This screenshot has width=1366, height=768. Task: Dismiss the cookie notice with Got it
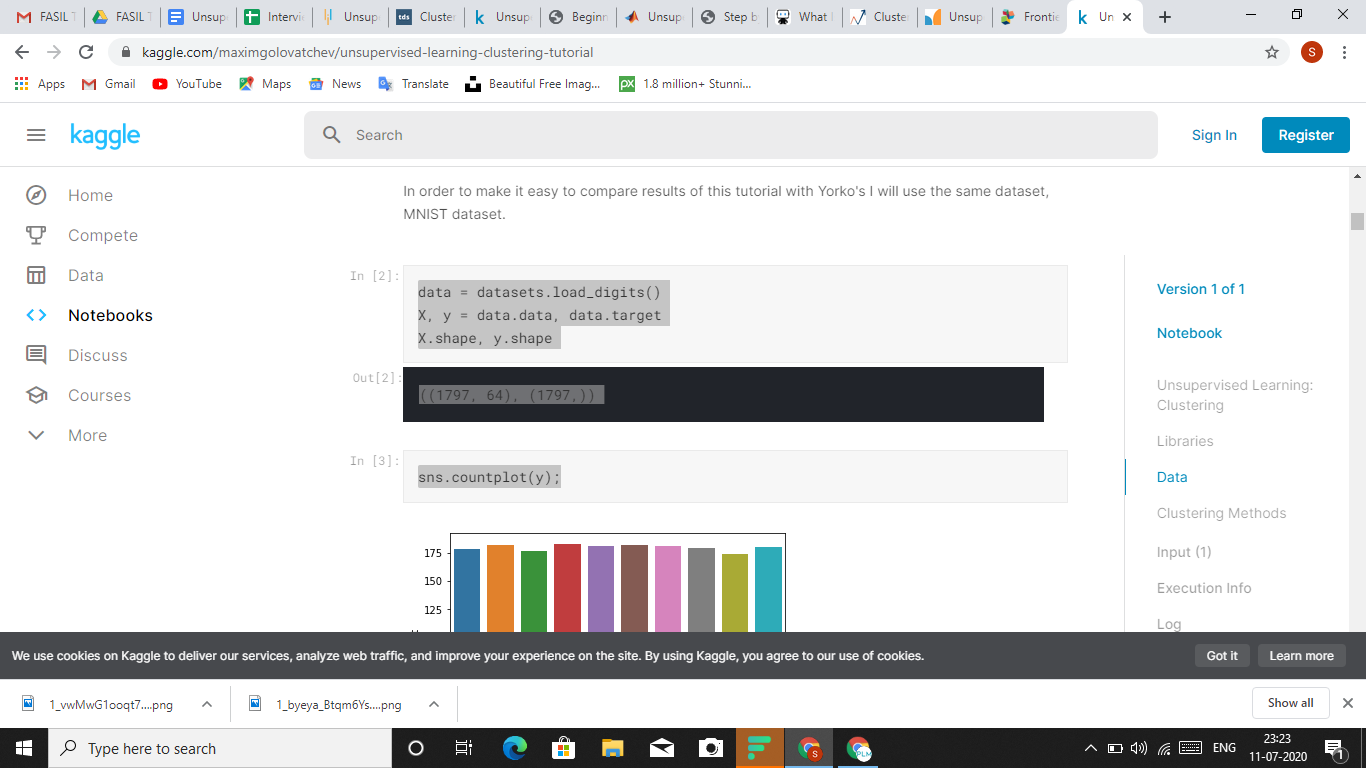[x=1222, y=655]
